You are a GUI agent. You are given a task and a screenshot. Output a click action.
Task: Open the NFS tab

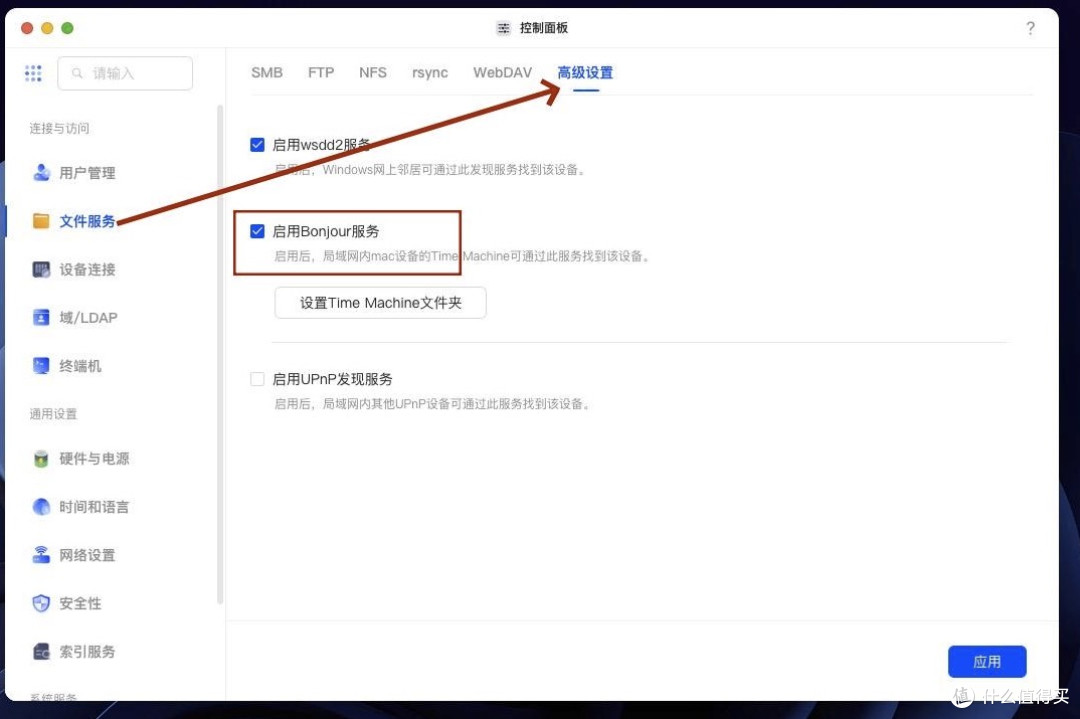click(x=373, y=72)
